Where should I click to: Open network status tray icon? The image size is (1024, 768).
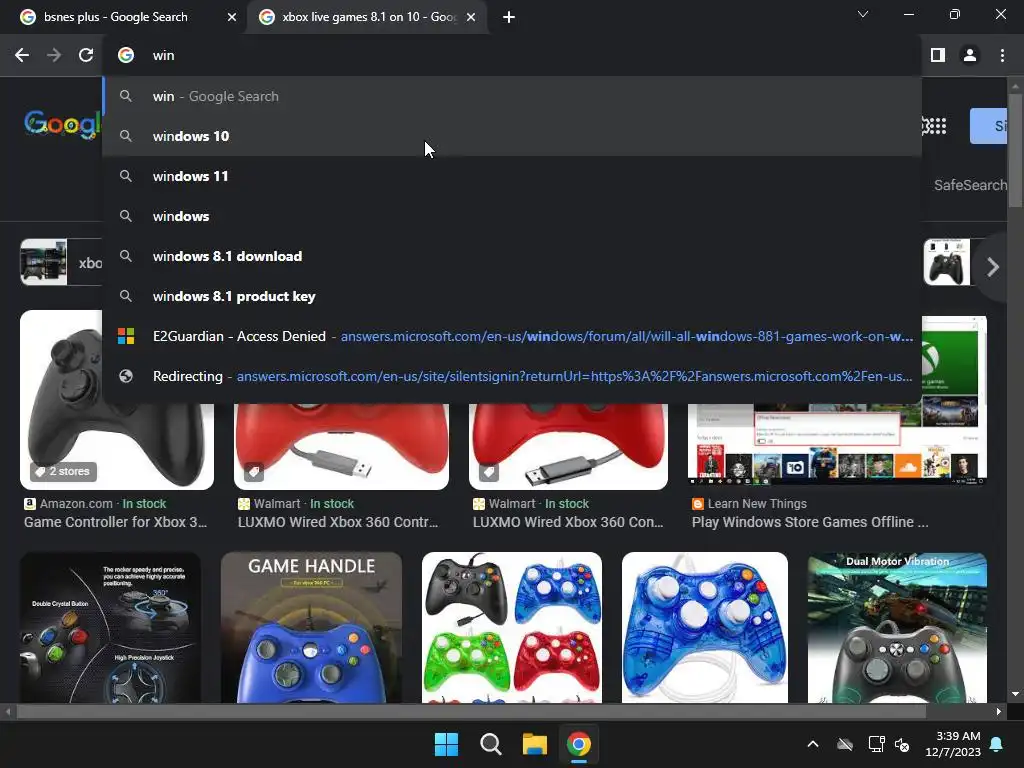click(x=876, y=744)
